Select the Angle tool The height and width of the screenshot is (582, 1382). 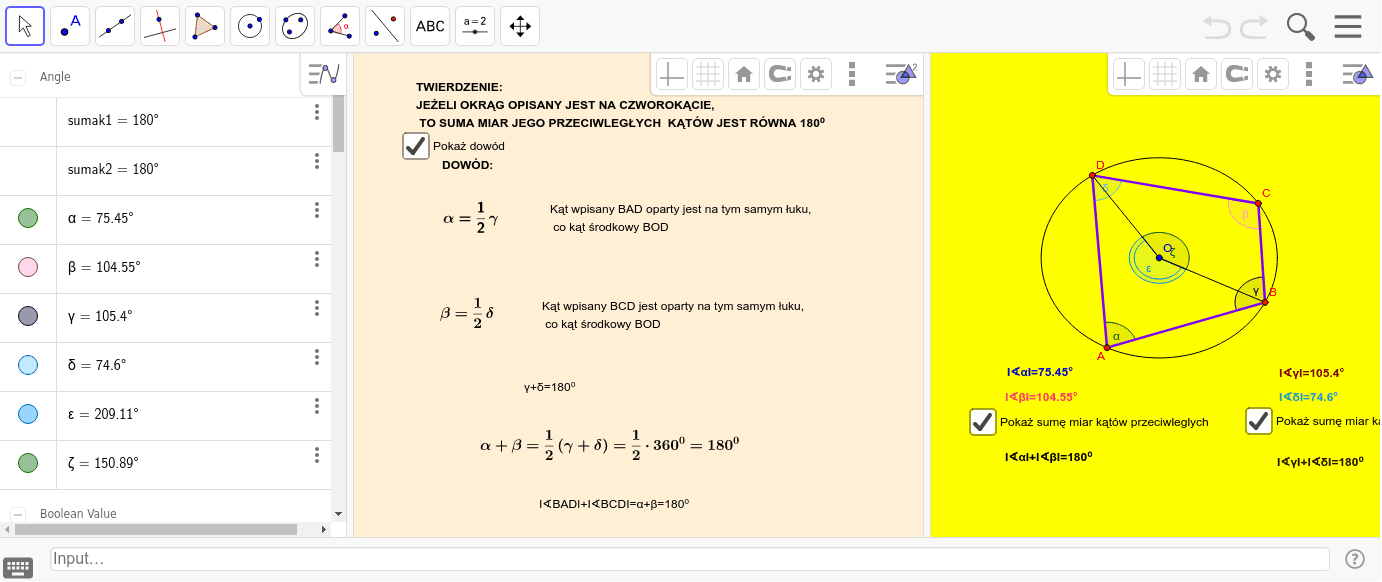pos(340,26)
